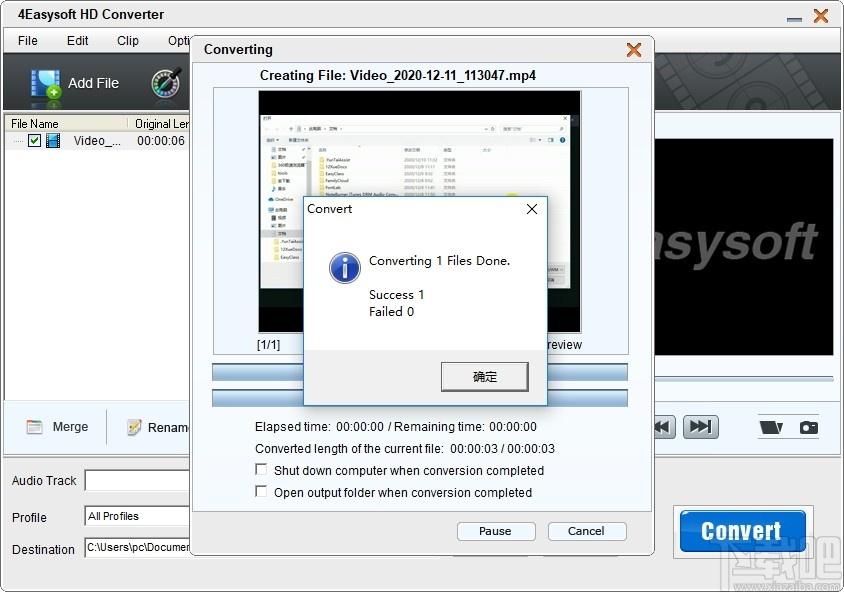The image size is (844, 592).
Task: Click the big blue Convert button
Action: pos(742,531)
